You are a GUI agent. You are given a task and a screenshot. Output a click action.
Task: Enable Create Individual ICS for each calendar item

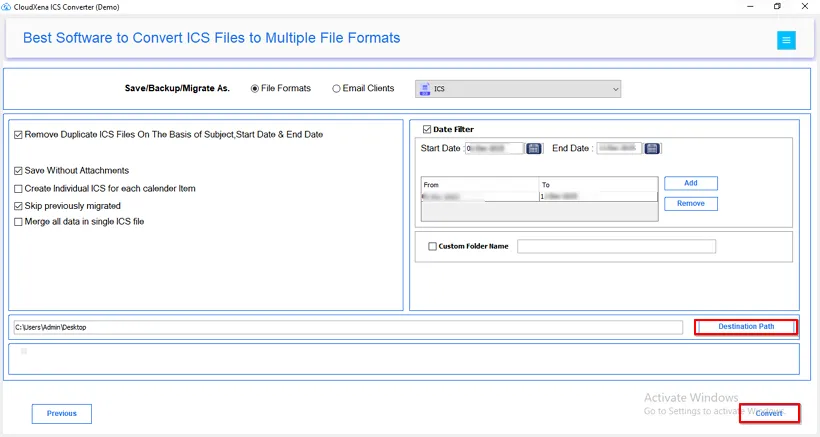click(18, 189)
